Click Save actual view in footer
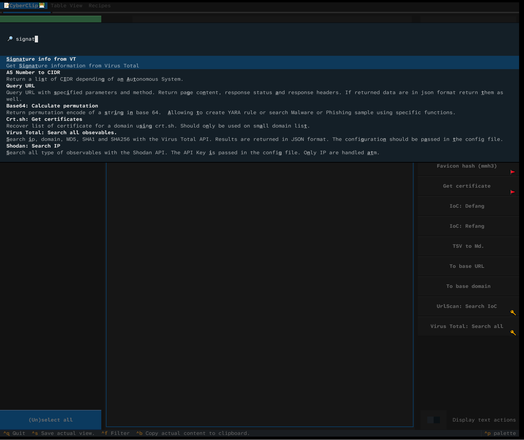Viewport: 524px width, 440px height. (x=63, y=433)
